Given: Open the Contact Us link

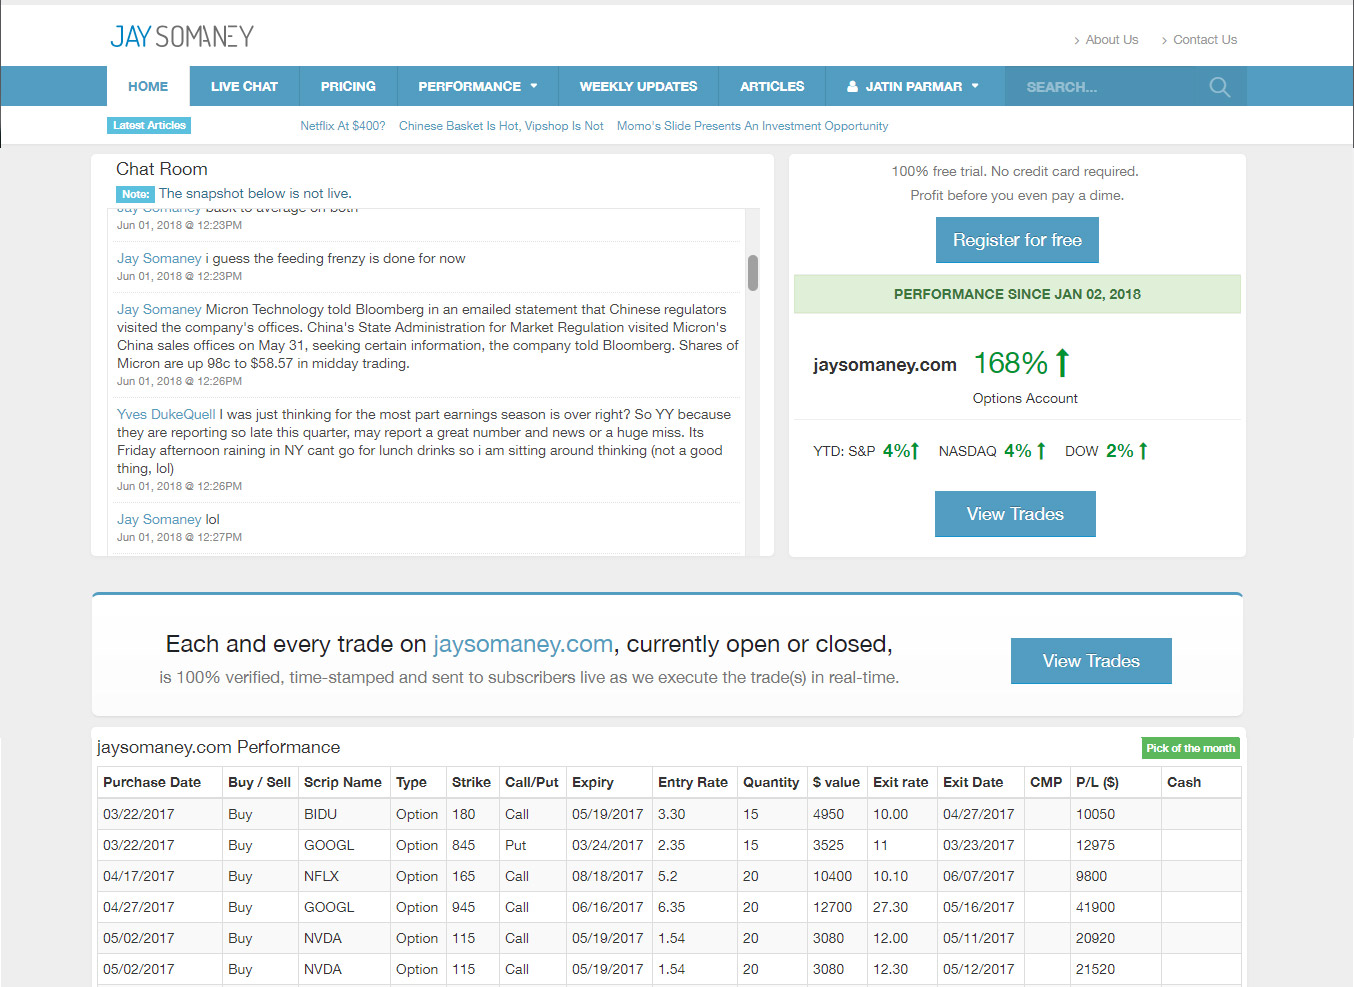Looking at the screenshot, I should (1204, 40).
